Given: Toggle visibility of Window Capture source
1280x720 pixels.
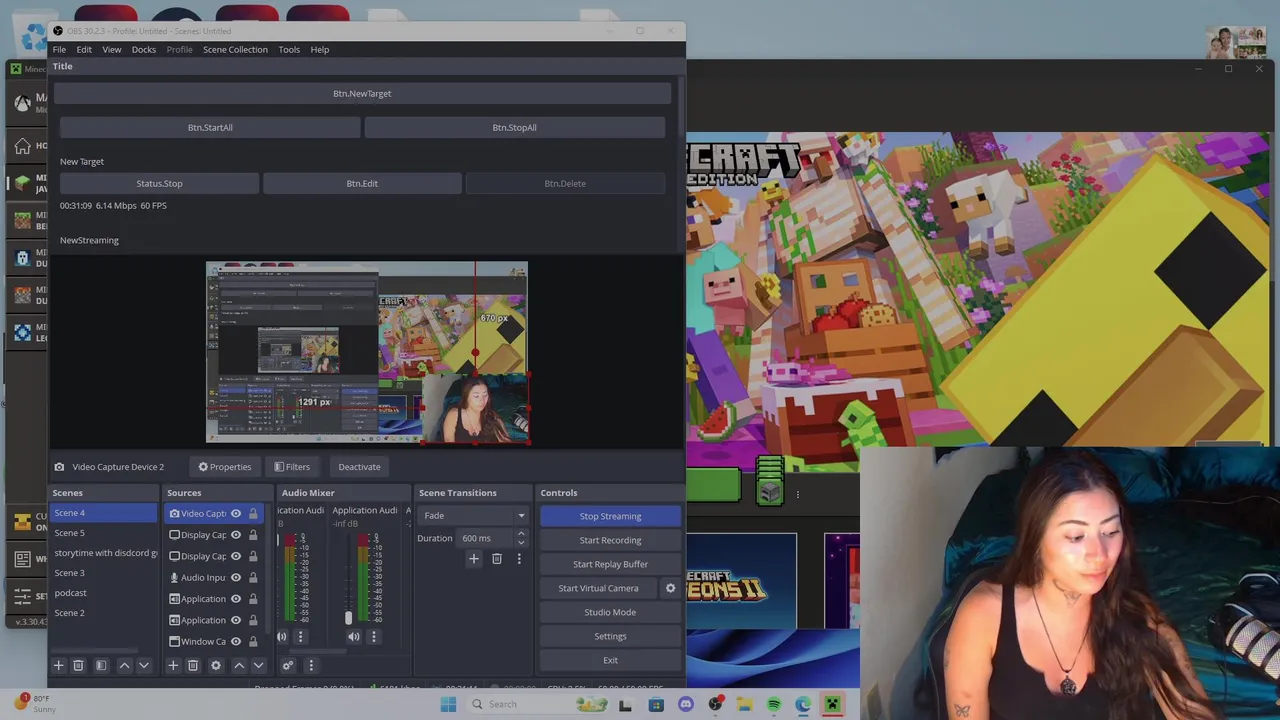Looking at the screenshot, I should pos(236,641).
